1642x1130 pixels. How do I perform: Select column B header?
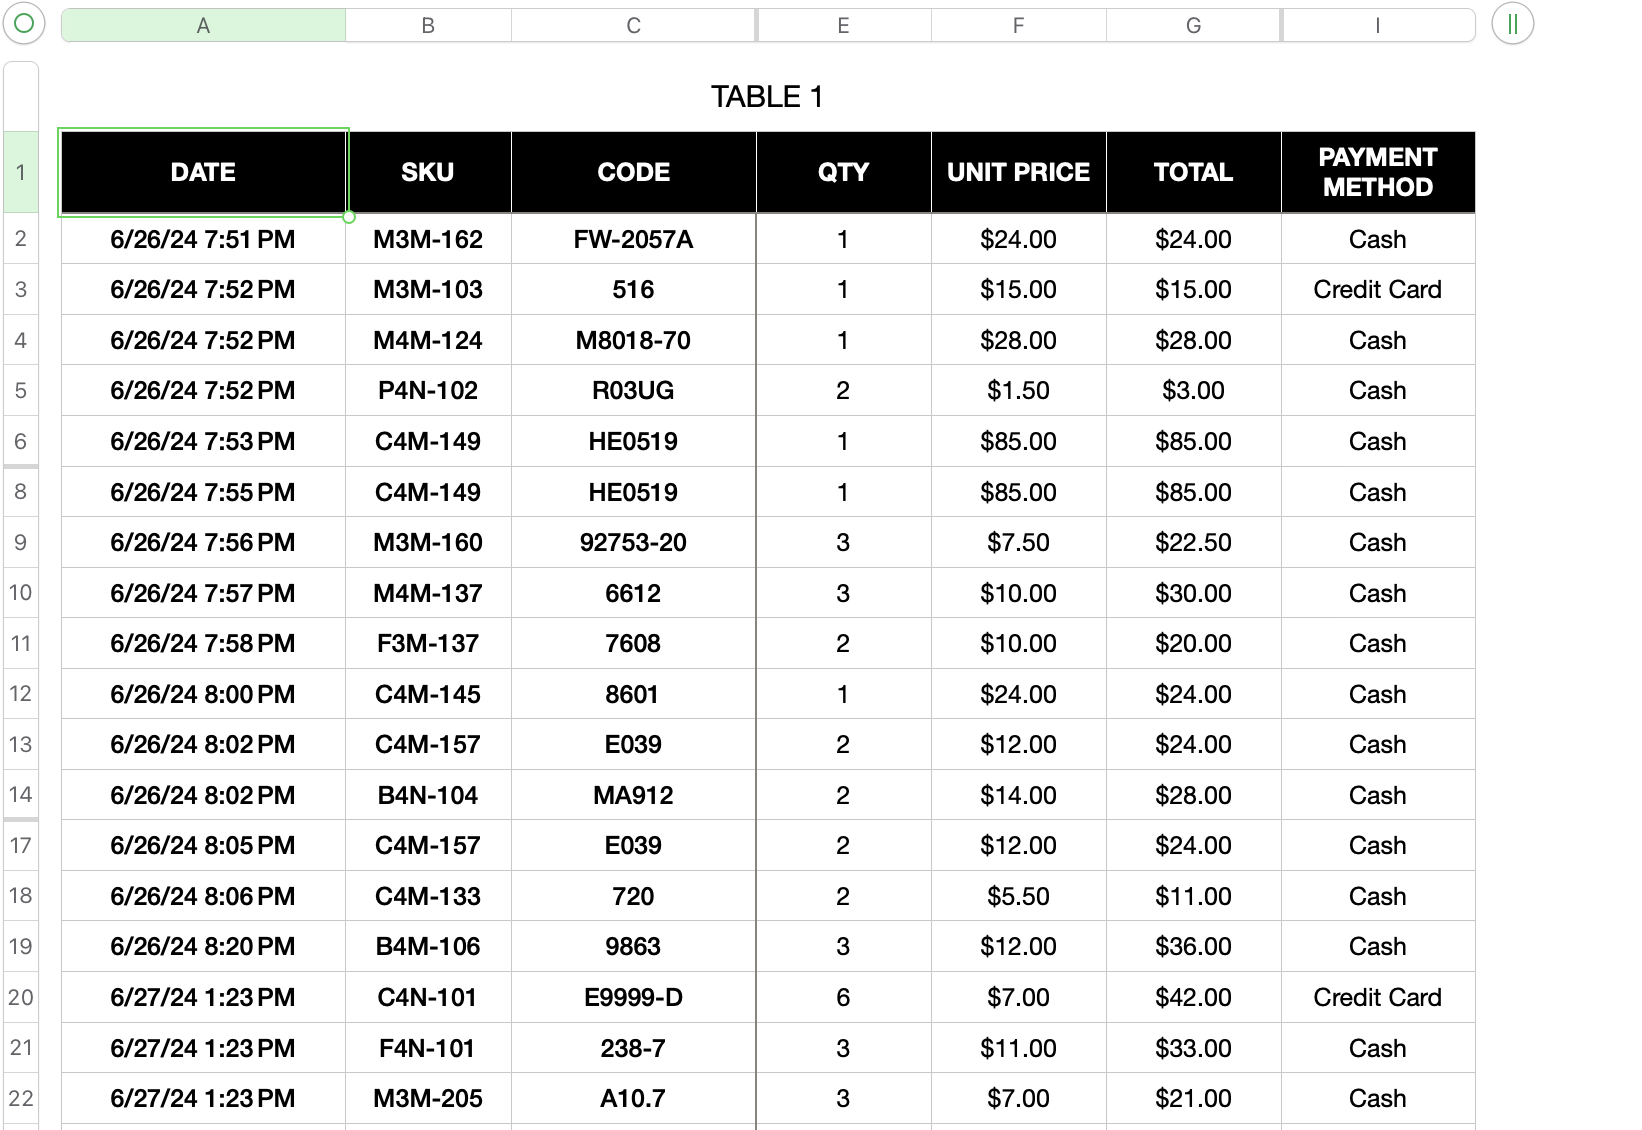pos(428,26)
